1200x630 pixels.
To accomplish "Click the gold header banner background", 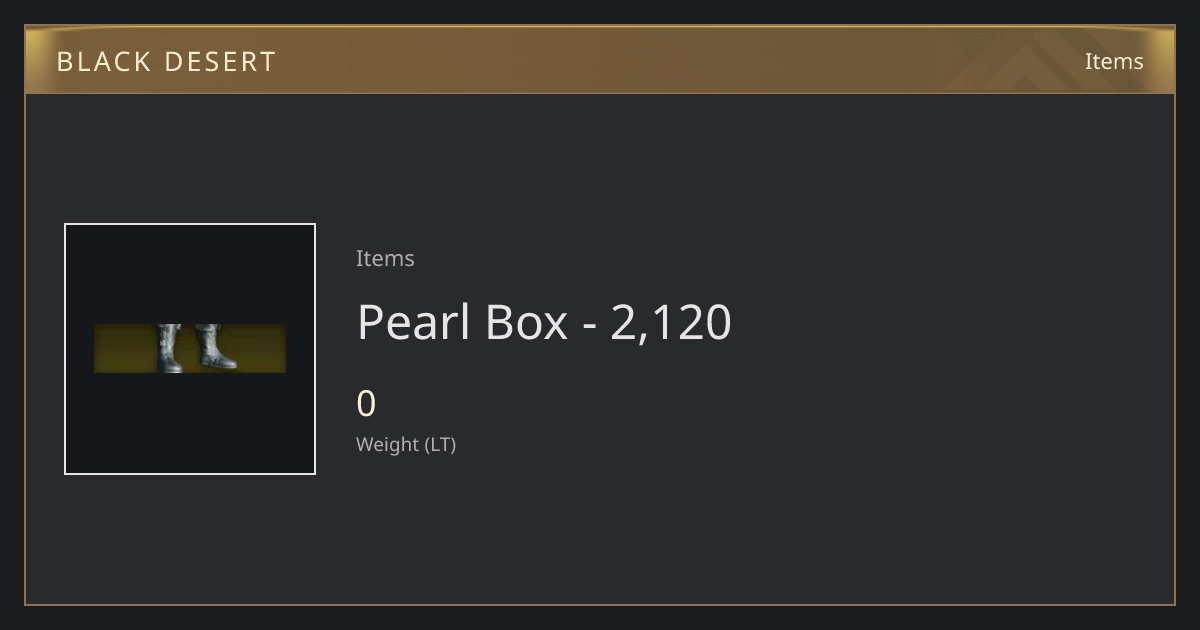I will pos(600,60).
